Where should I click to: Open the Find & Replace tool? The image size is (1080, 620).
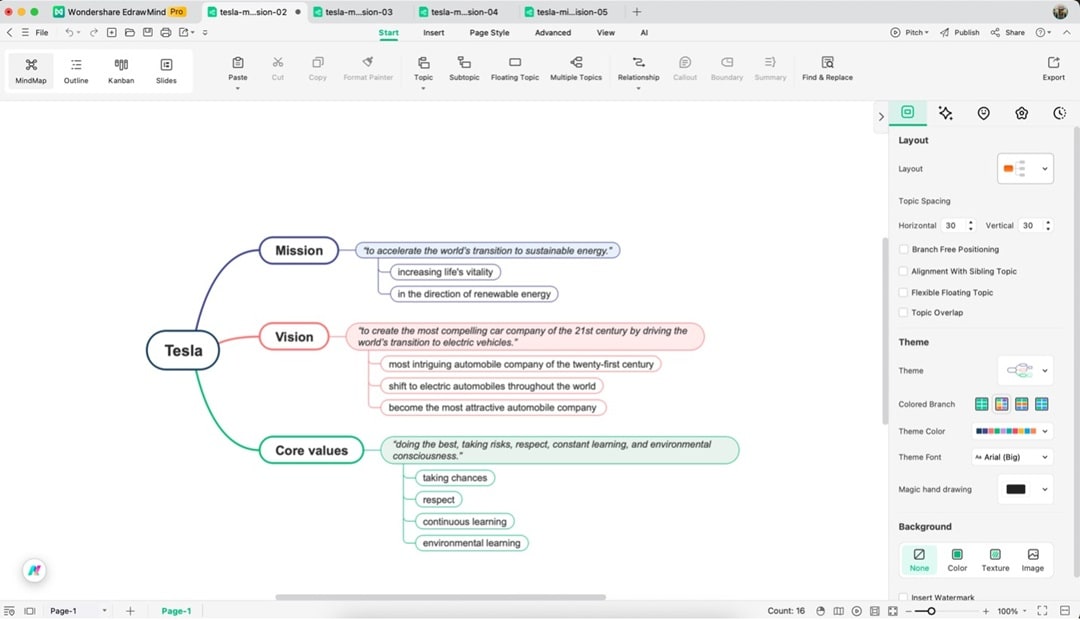click(x=827, y=70)
